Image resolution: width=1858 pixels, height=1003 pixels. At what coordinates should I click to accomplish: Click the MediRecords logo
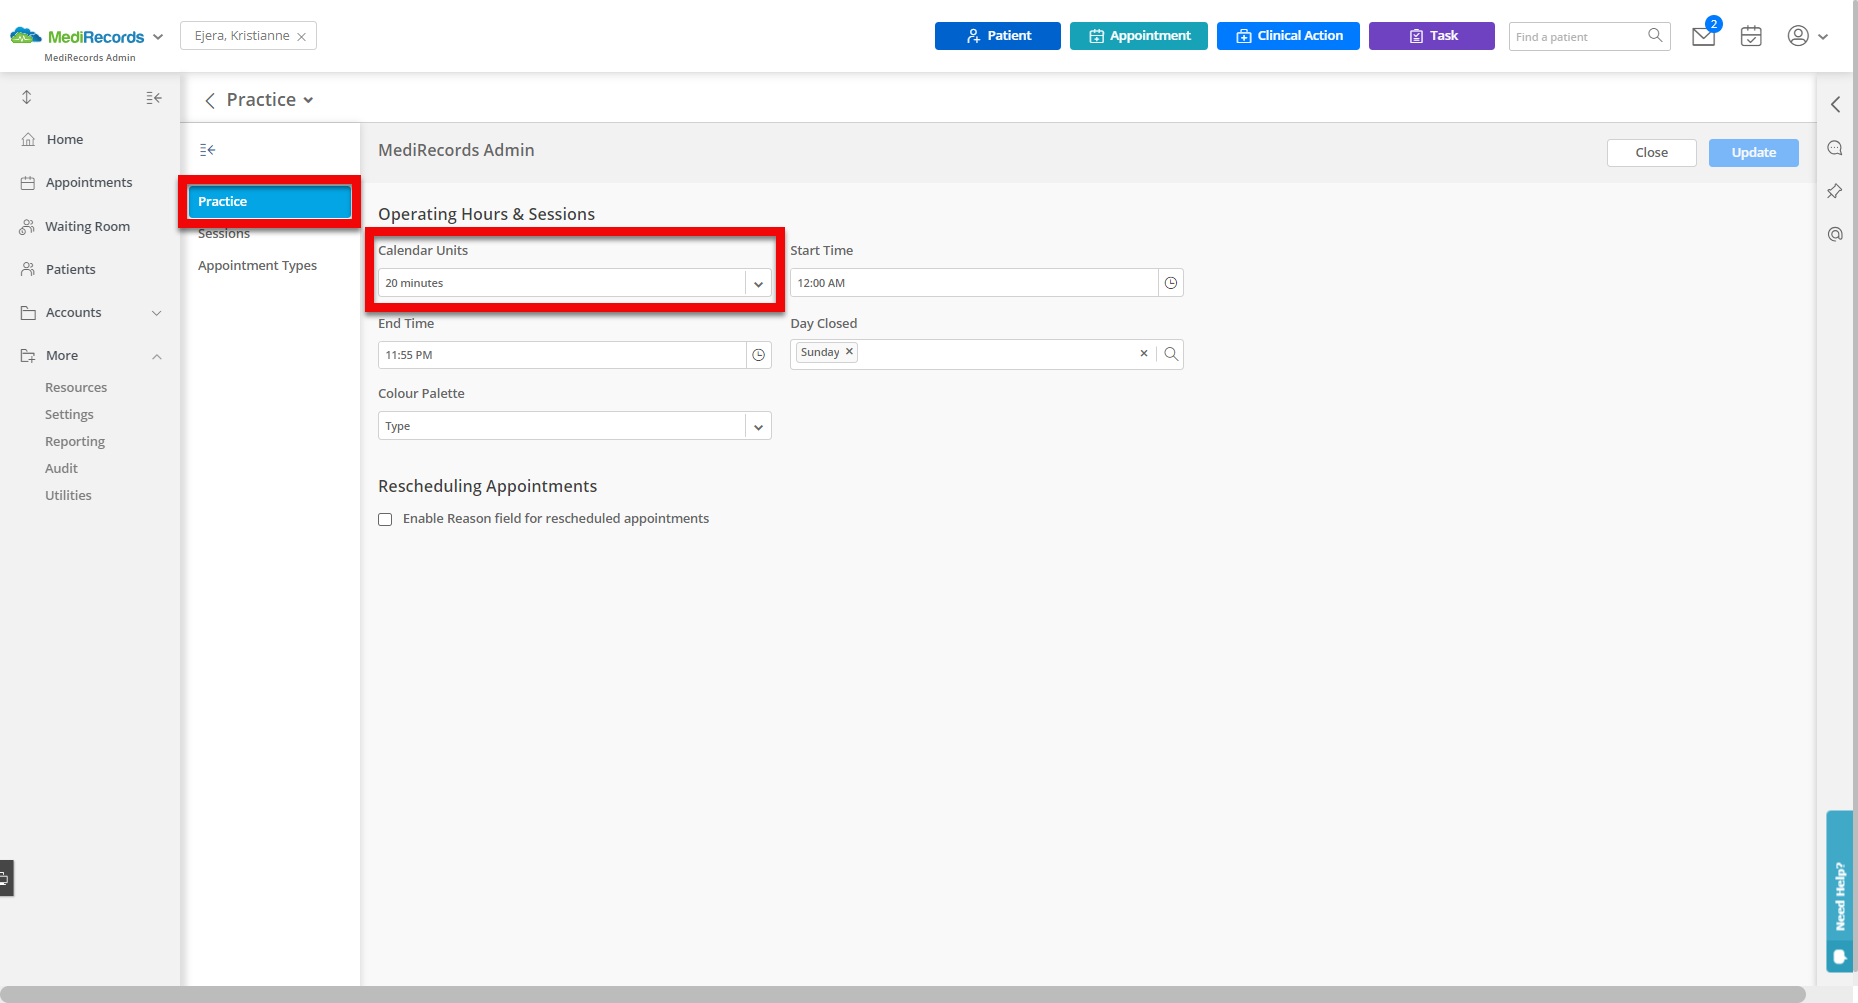pos(77,37)
